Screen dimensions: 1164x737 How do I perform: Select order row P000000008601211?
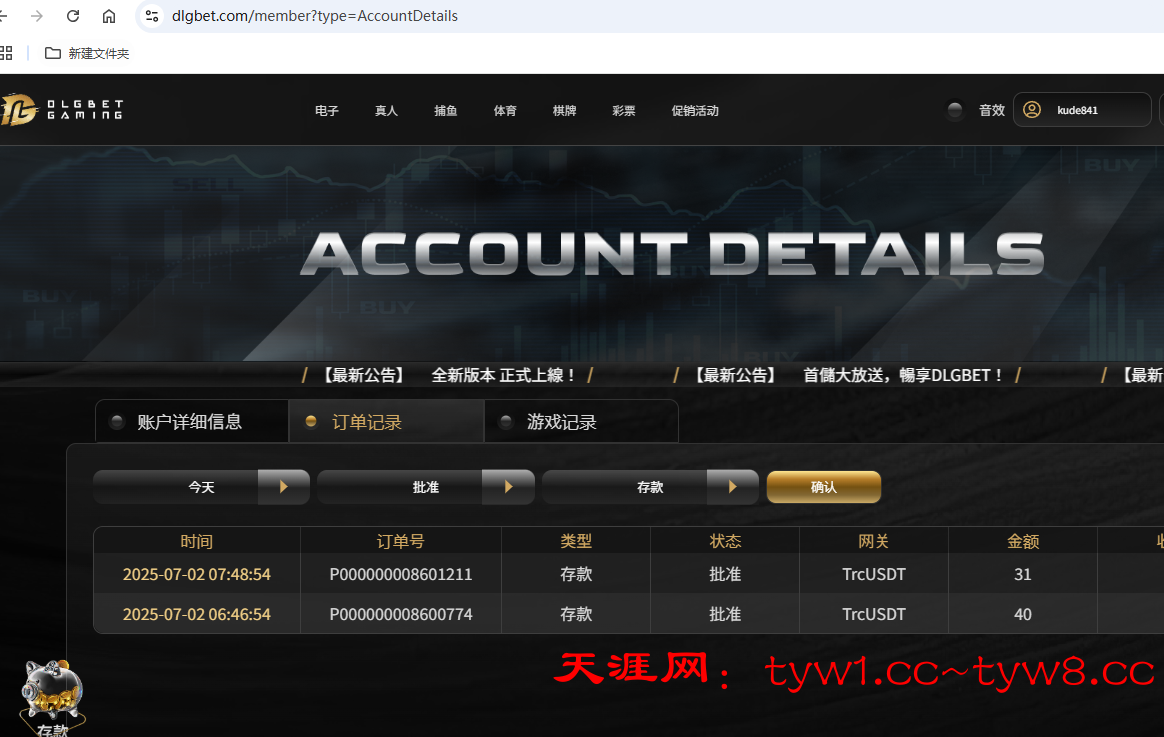click(400, 574)
